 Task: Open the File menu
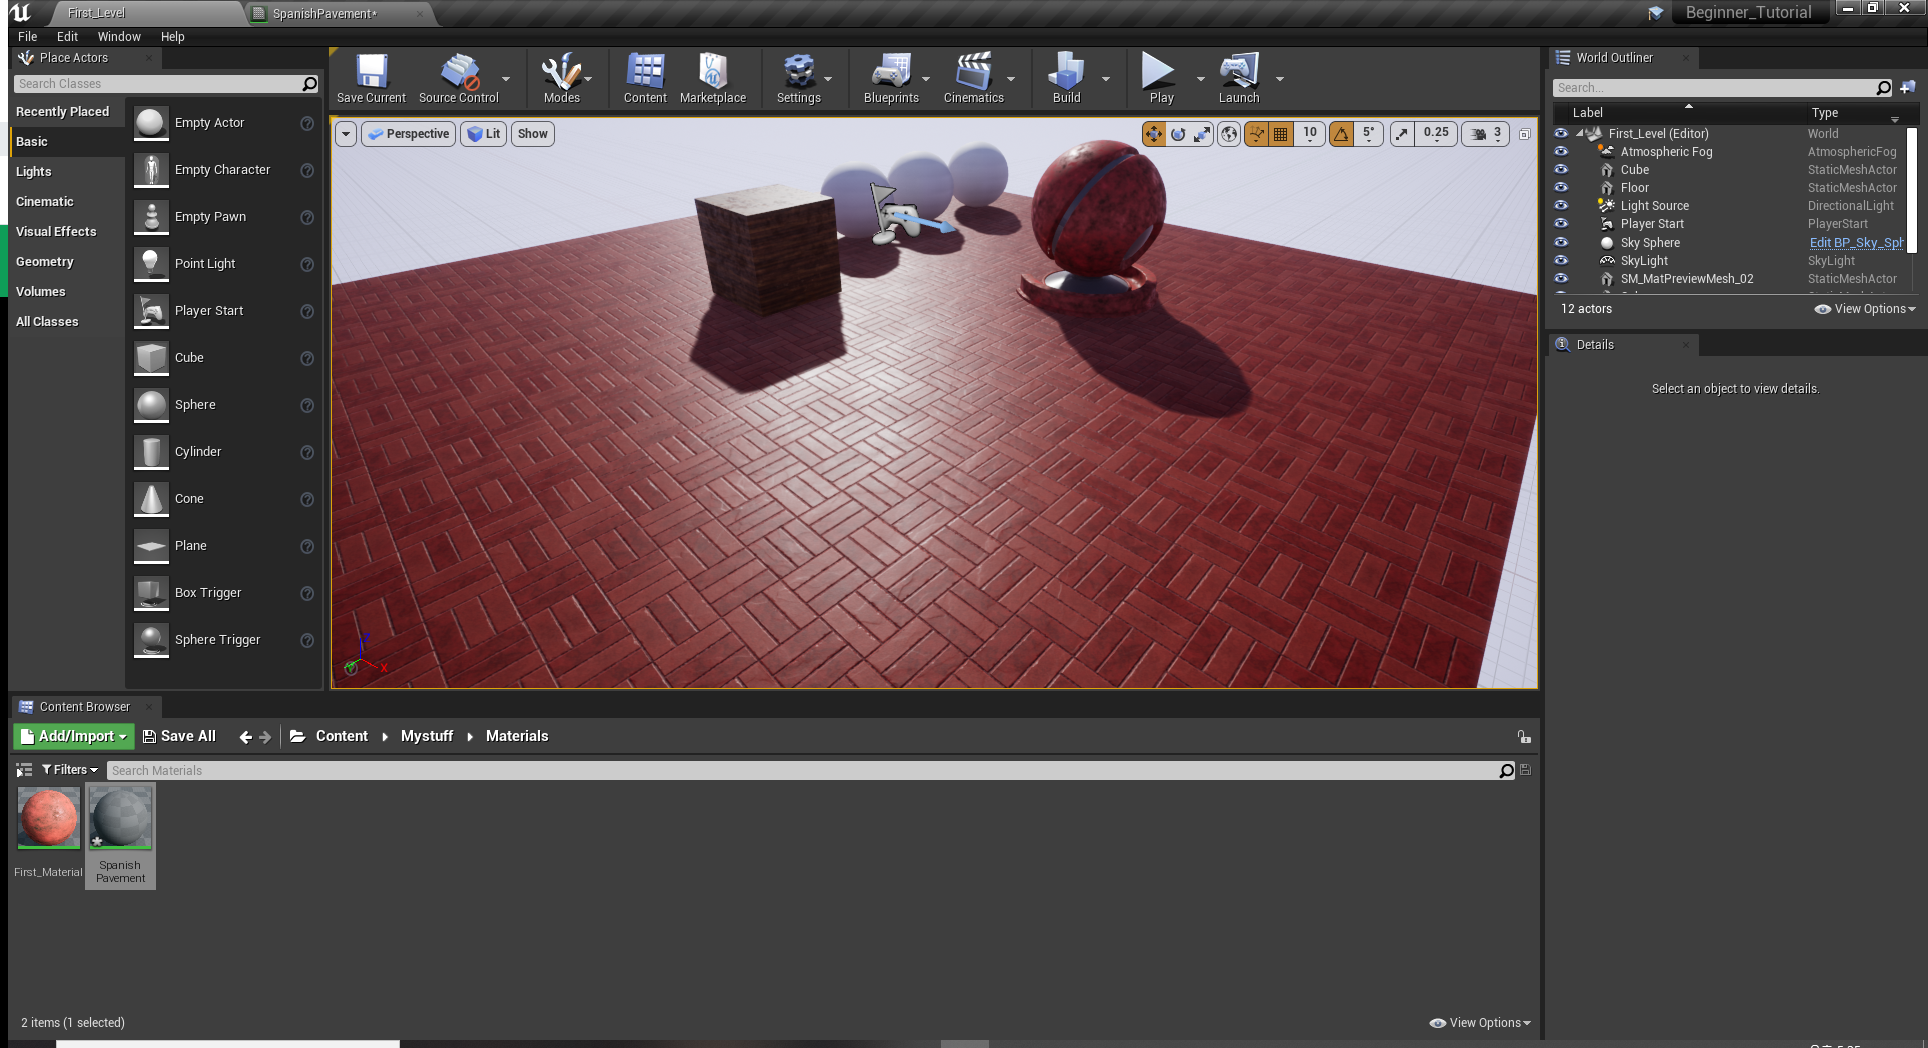click(28, 36)
